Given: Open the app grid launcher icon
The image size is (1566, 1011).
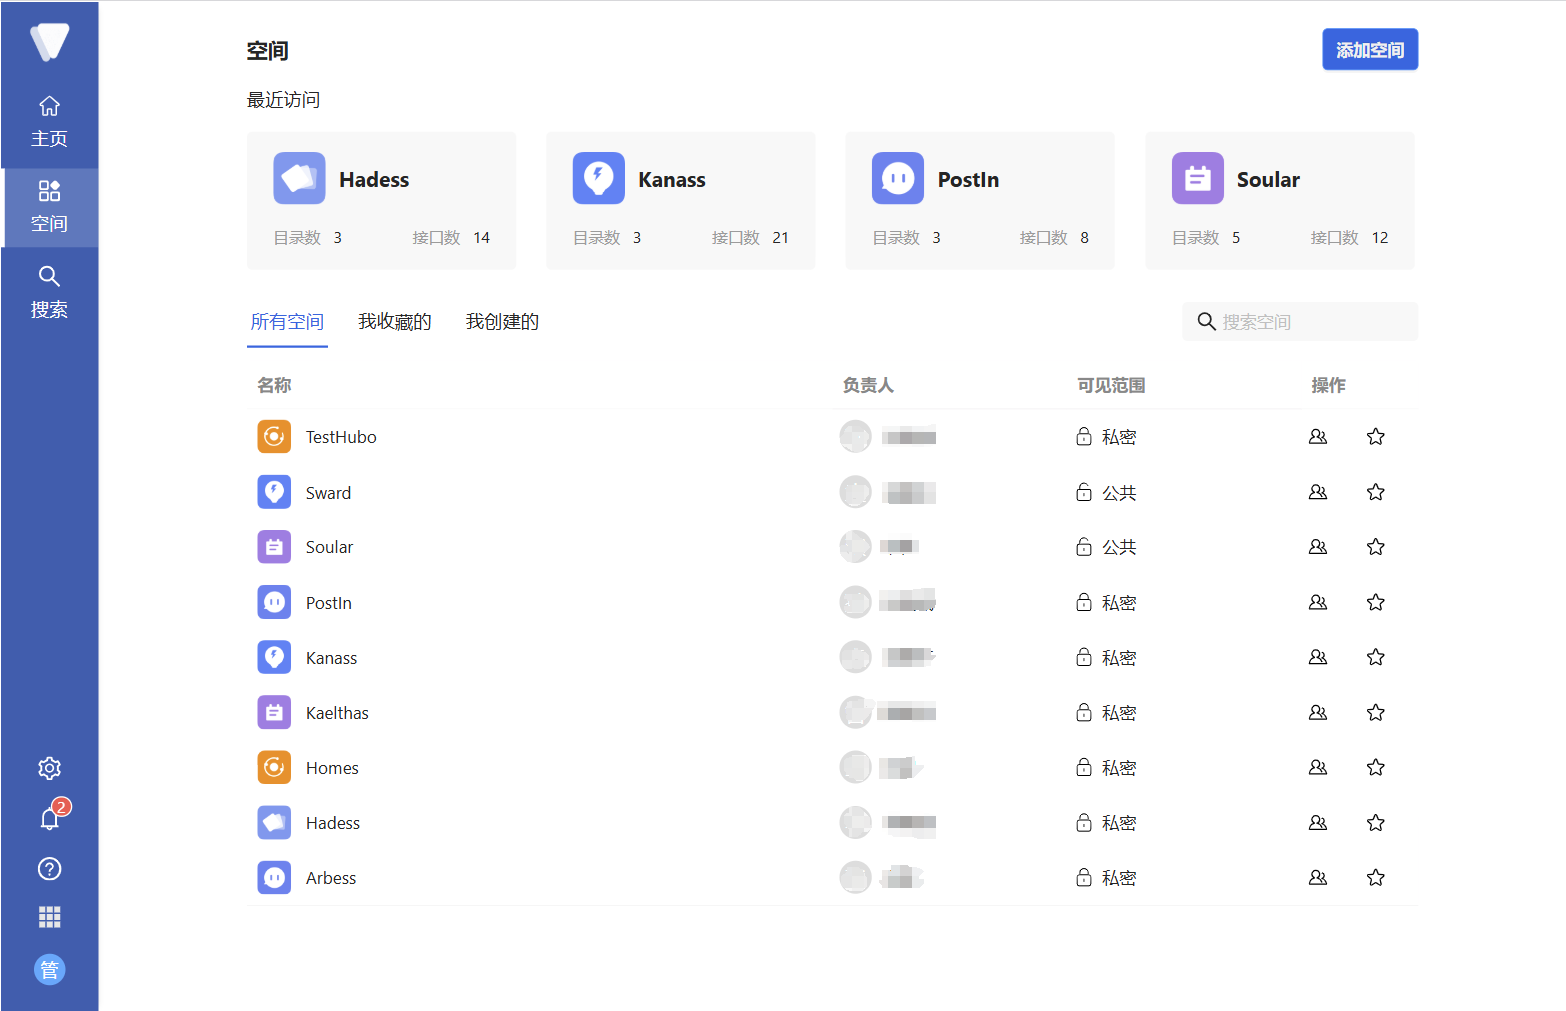Looking at the screenshot, I should pos(49,917).
